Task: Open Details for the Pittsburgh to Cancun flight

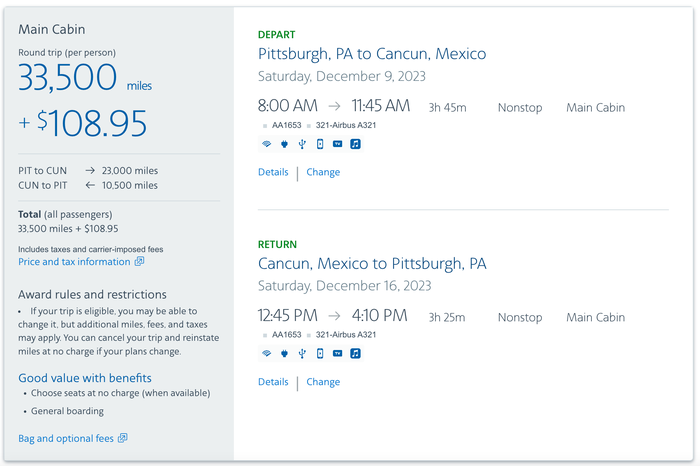Action: point(273,172)
